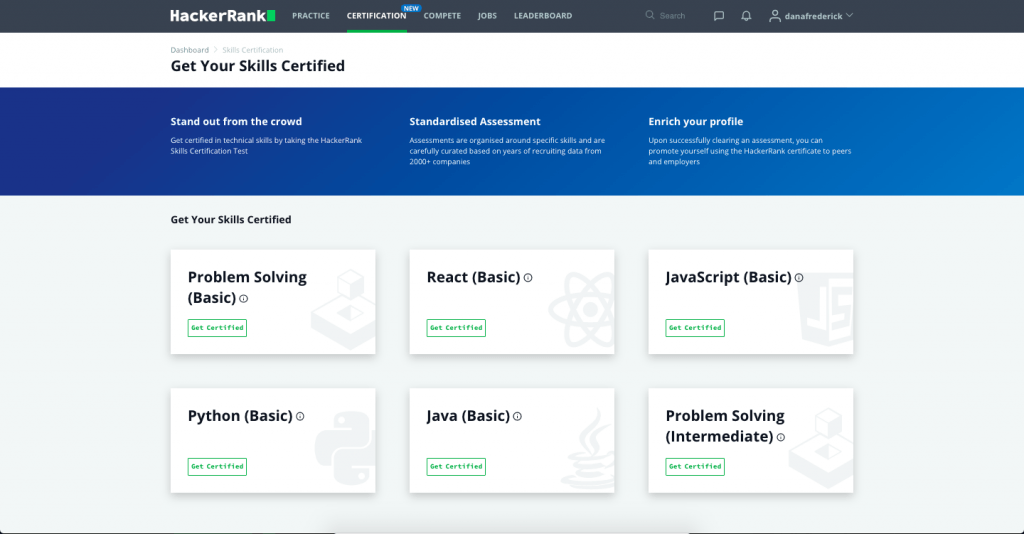1024x534 pixels.
Task: Click the Java (Basic) card title
Action: (x=468, y=416)
